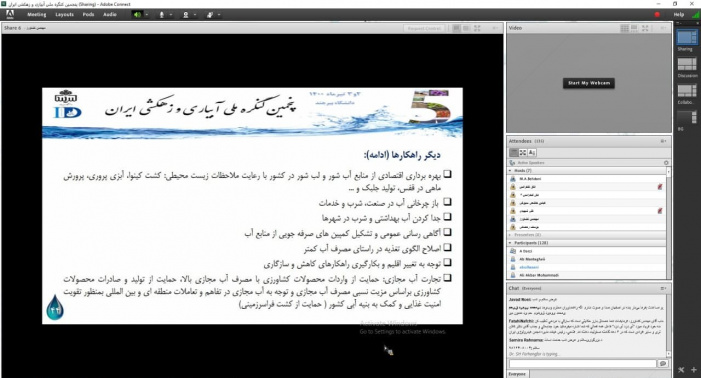Switch Video pod to filmstrip view

pyautogui.click(x=634, y=28)
